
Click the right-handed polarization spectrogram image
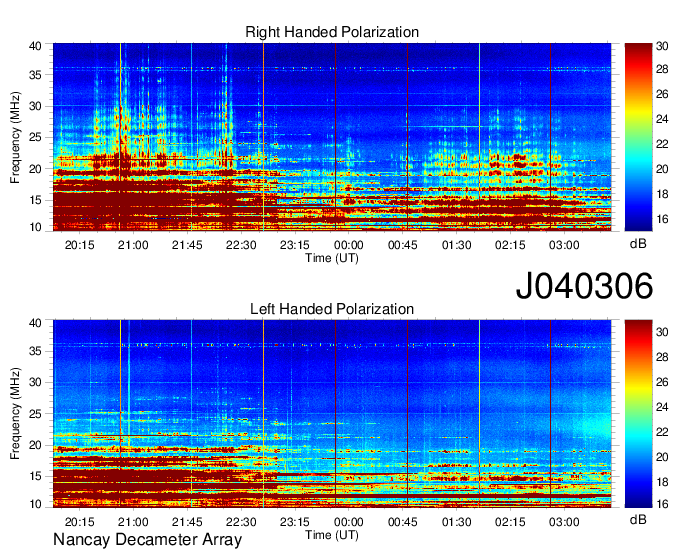[332, 137]
